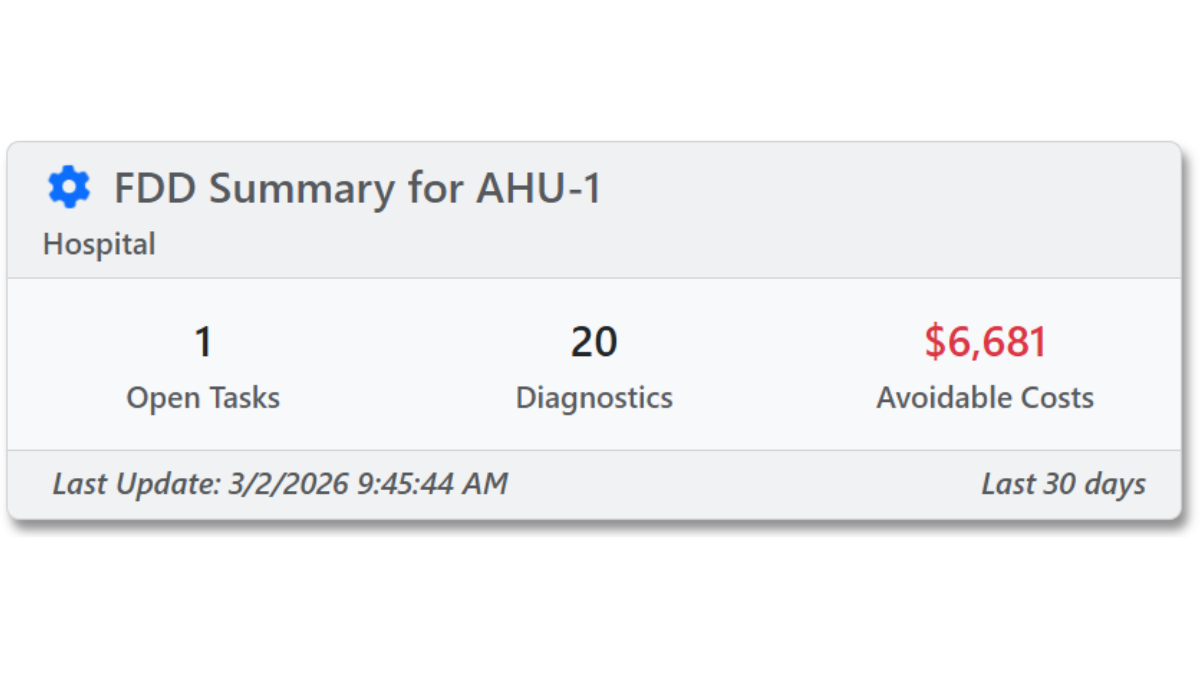Open the "Open Tasks" label
Image resolution: width=1200 pixels, height=675 pixels.
point(203,398)
